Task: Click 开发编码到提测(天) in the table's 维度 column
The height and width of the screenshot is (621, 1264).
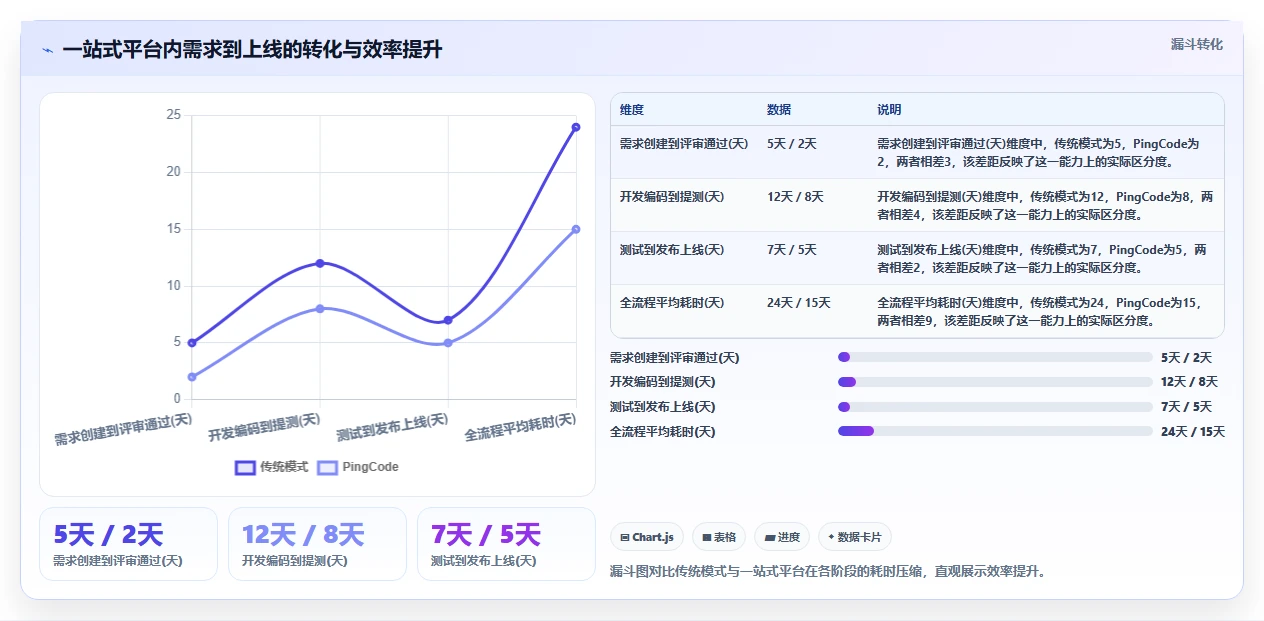Action: coord(672,197)
